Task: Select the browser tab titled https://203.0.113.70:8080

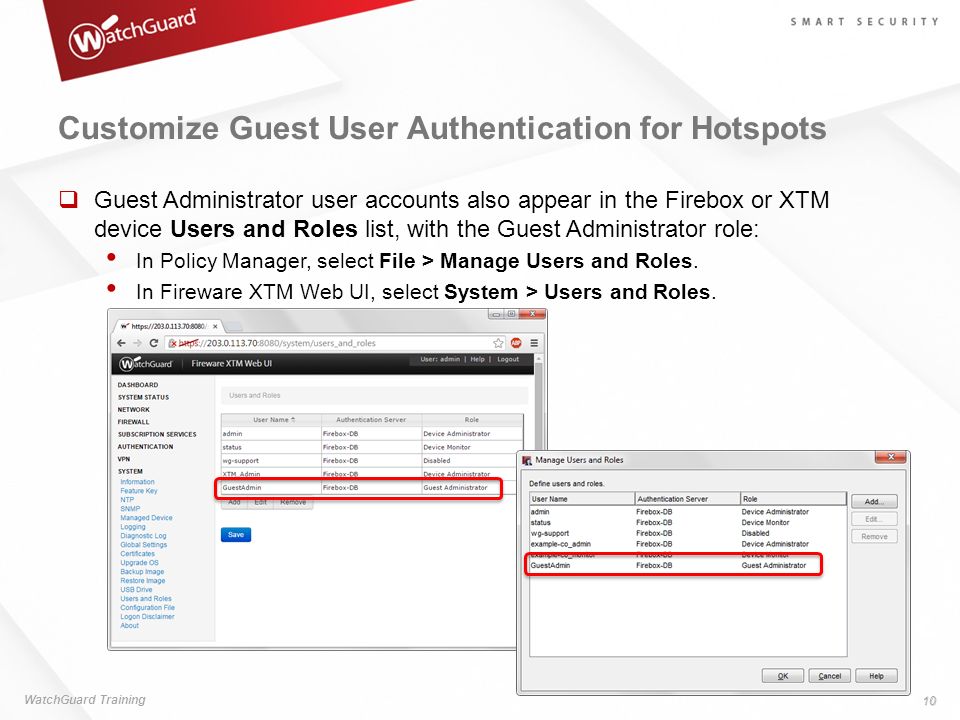Action: pos(168,326)
